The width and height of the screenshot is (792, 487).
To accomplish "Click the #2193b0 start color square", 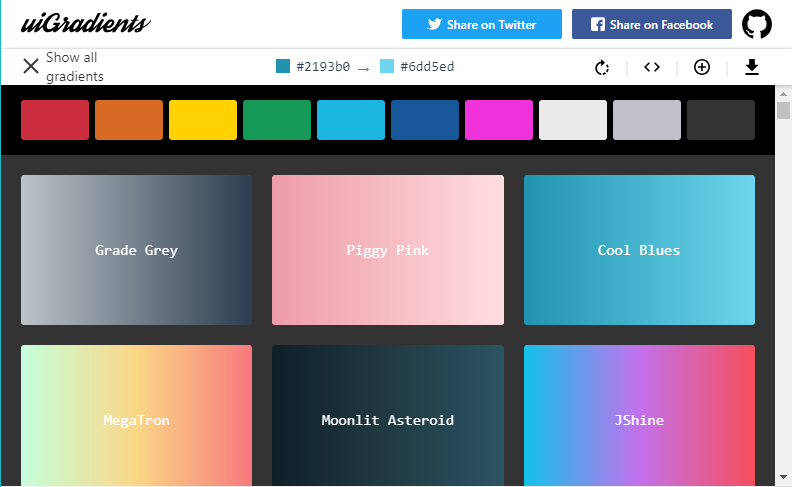I will (x=283, y=66).
